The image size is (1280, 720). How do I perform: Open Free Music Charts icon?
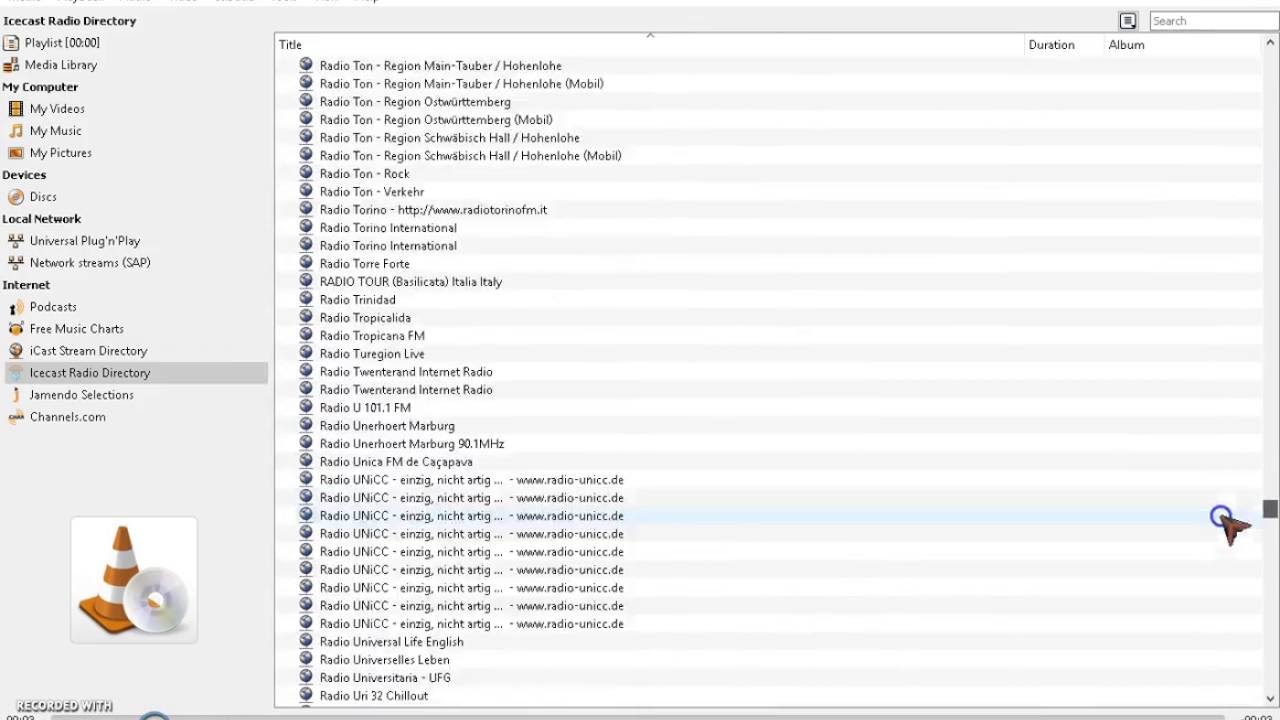16,329
